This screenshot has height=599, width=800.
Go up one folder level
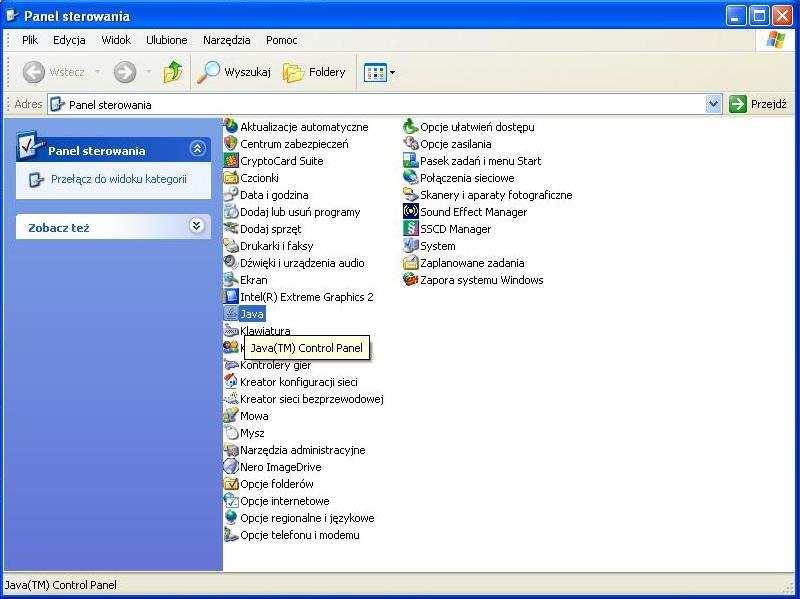click(x=173, y=72)
